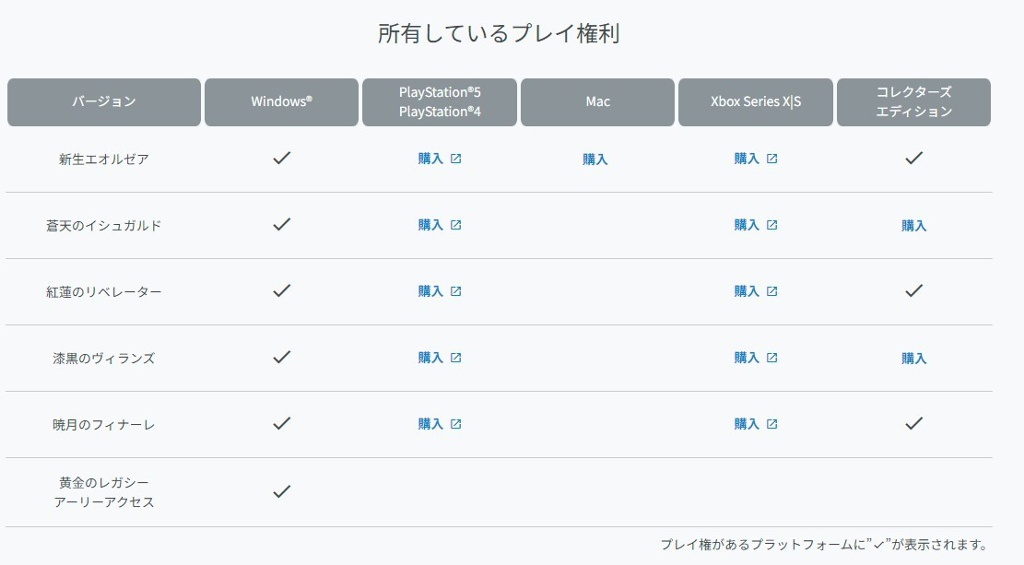Open external link icon for 蒼天のイシュガルド PlayStation

456,225
